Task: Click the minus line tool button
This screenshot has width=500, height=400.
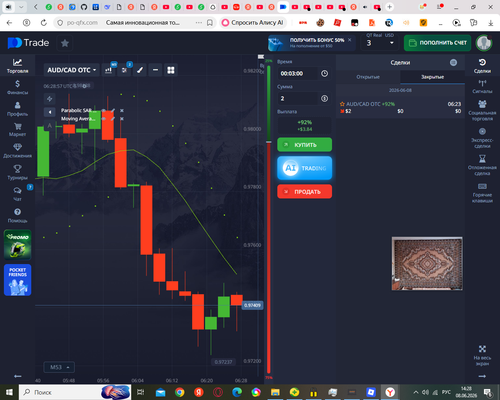Action: coord(155,70)
